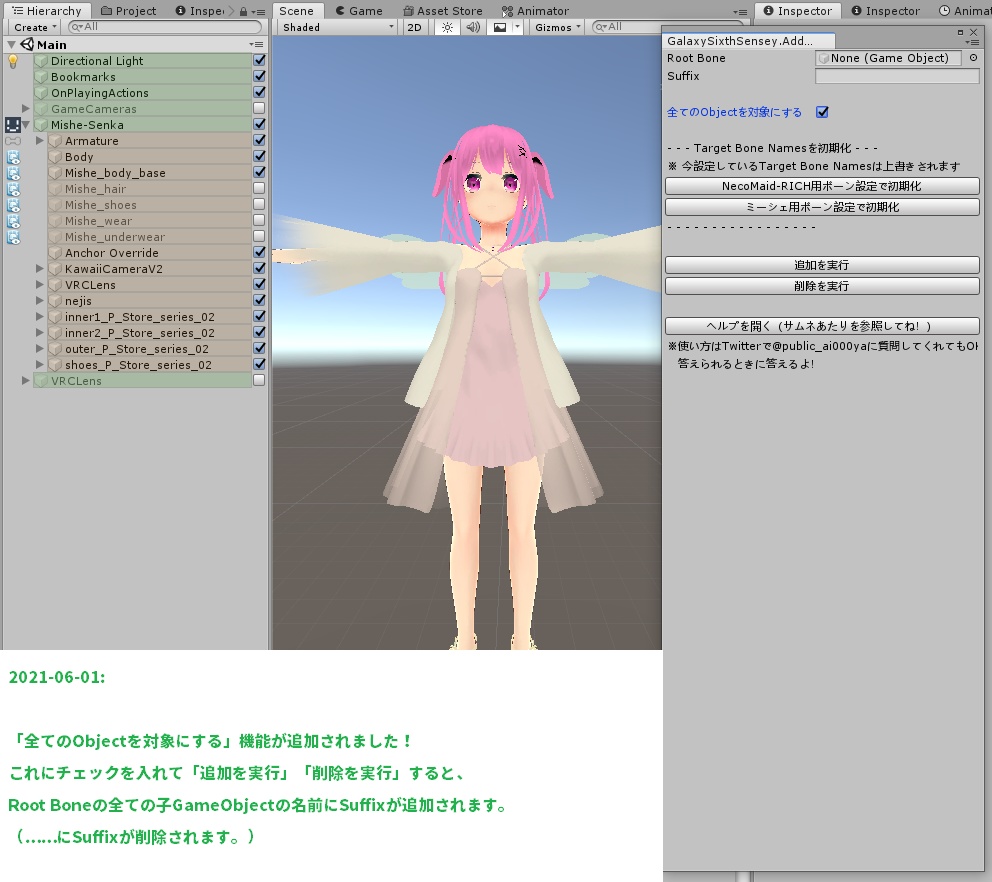
Task: Enable Mishe_wear checkbox
Action: (x=259, y=220)
